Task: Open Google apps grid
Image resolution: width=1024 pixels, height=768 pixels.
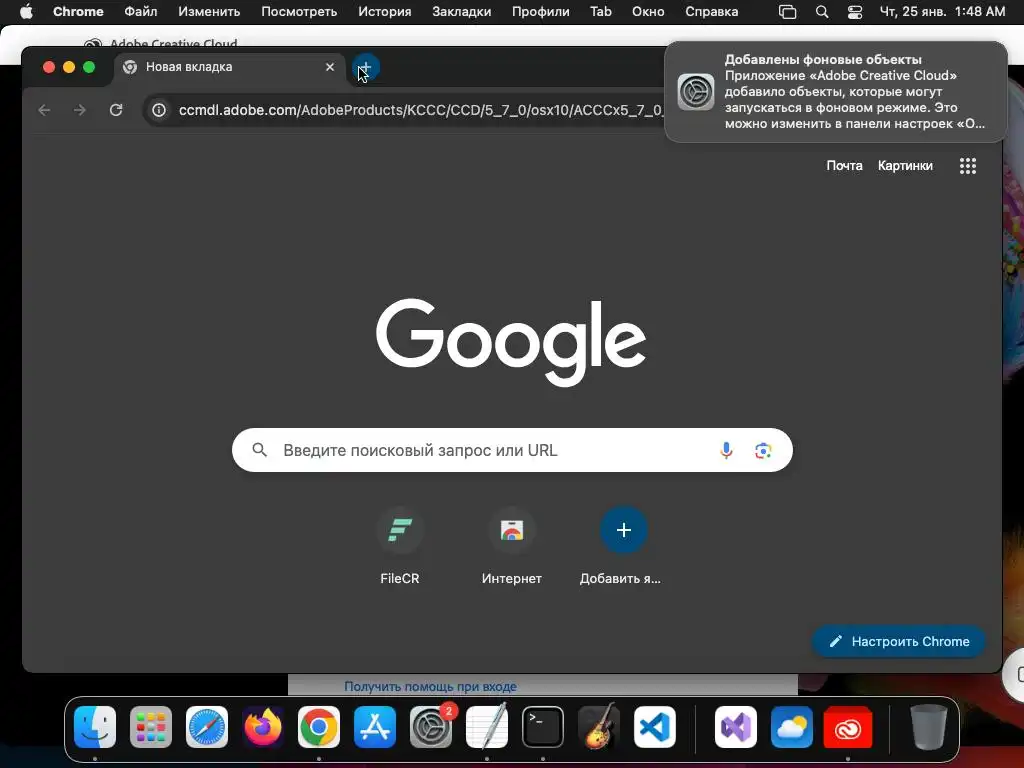Action: coord(968,166)
